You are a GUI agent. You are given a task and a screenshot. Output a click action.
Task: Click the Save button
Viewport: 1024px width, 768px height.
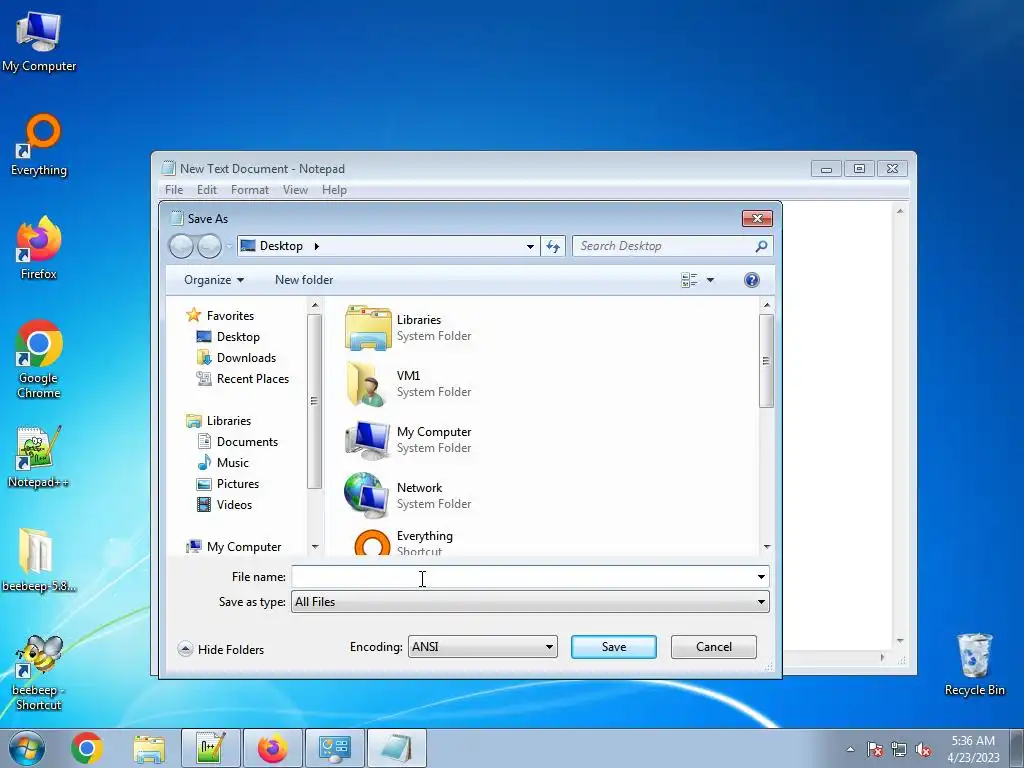click(x=614, y=647)
